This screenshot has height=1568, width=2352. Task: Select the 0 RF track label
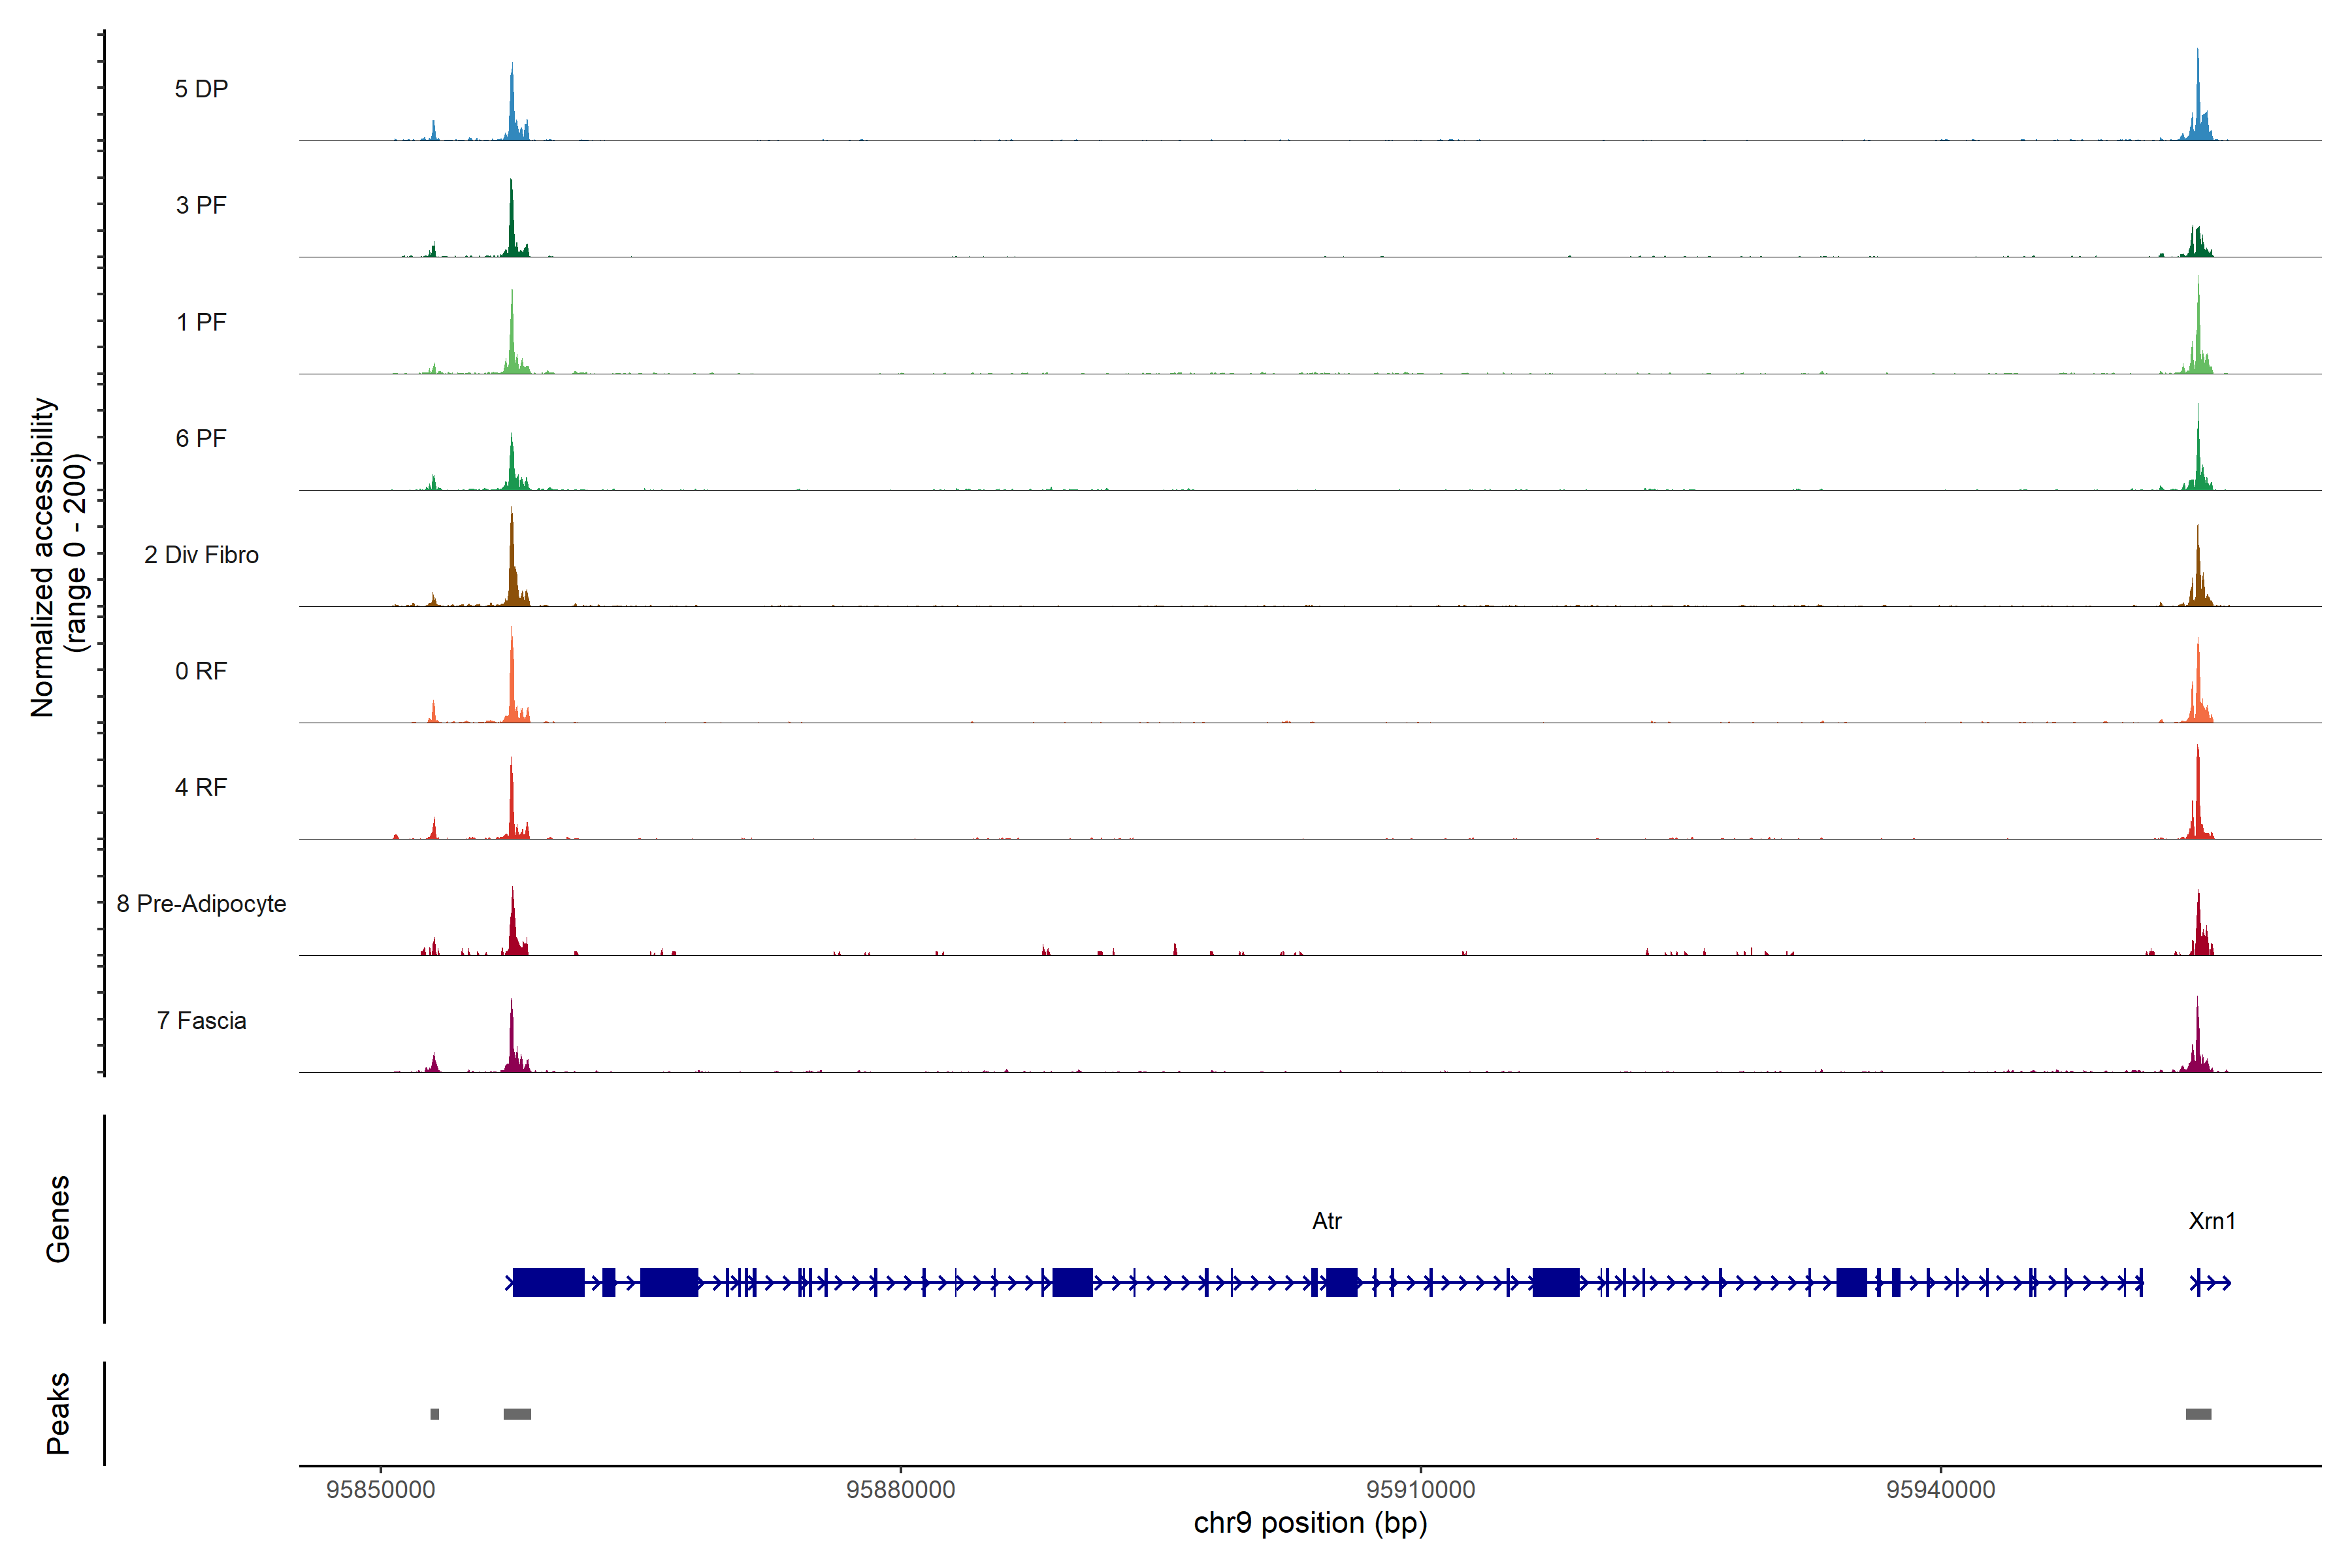point(201,671)
